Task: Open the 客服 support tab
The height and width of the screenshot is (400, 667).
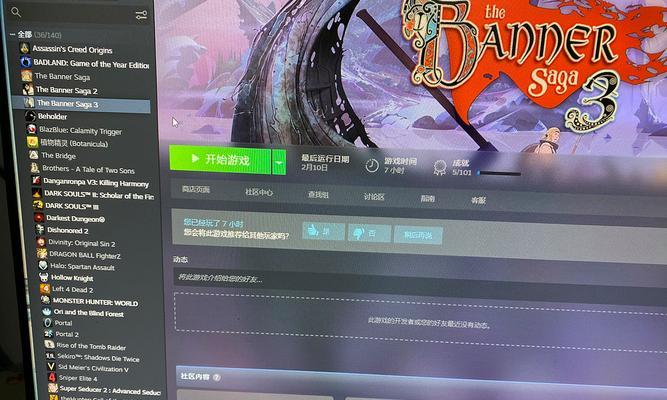Action: [478, 200]
